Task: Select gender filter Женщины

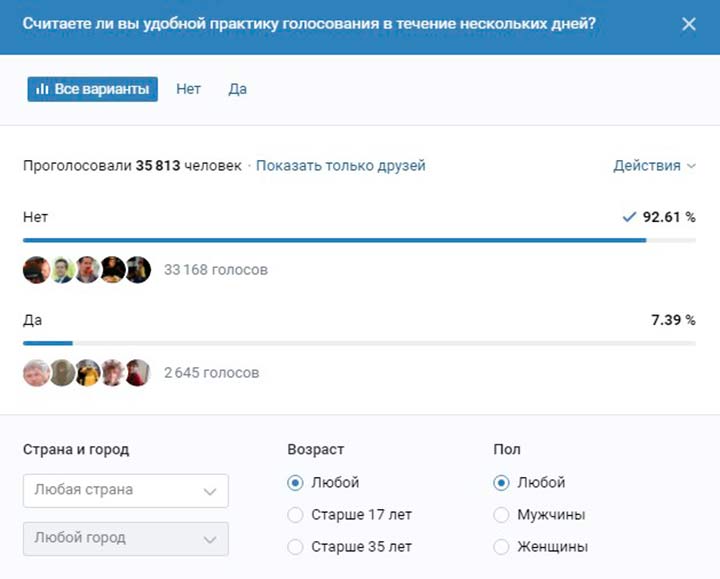Action: [x=541, y=547]
